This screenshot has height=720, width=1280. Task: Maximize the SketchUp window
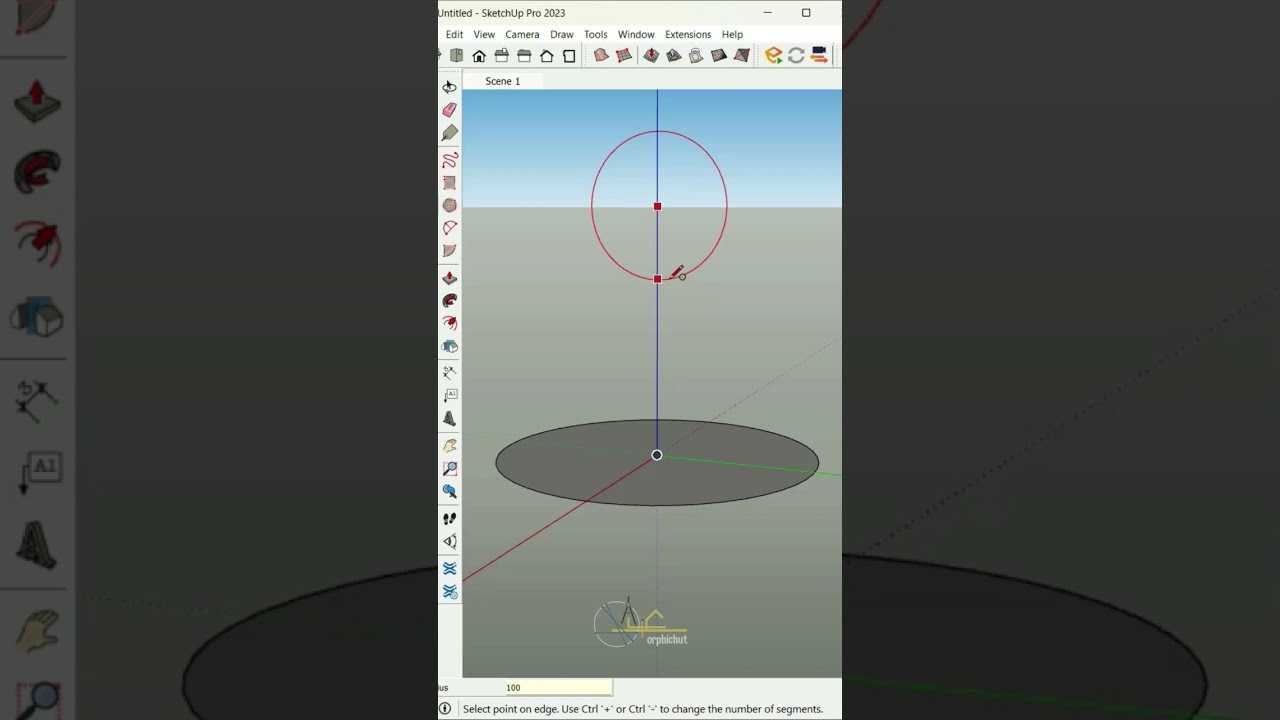click(806, 13)
